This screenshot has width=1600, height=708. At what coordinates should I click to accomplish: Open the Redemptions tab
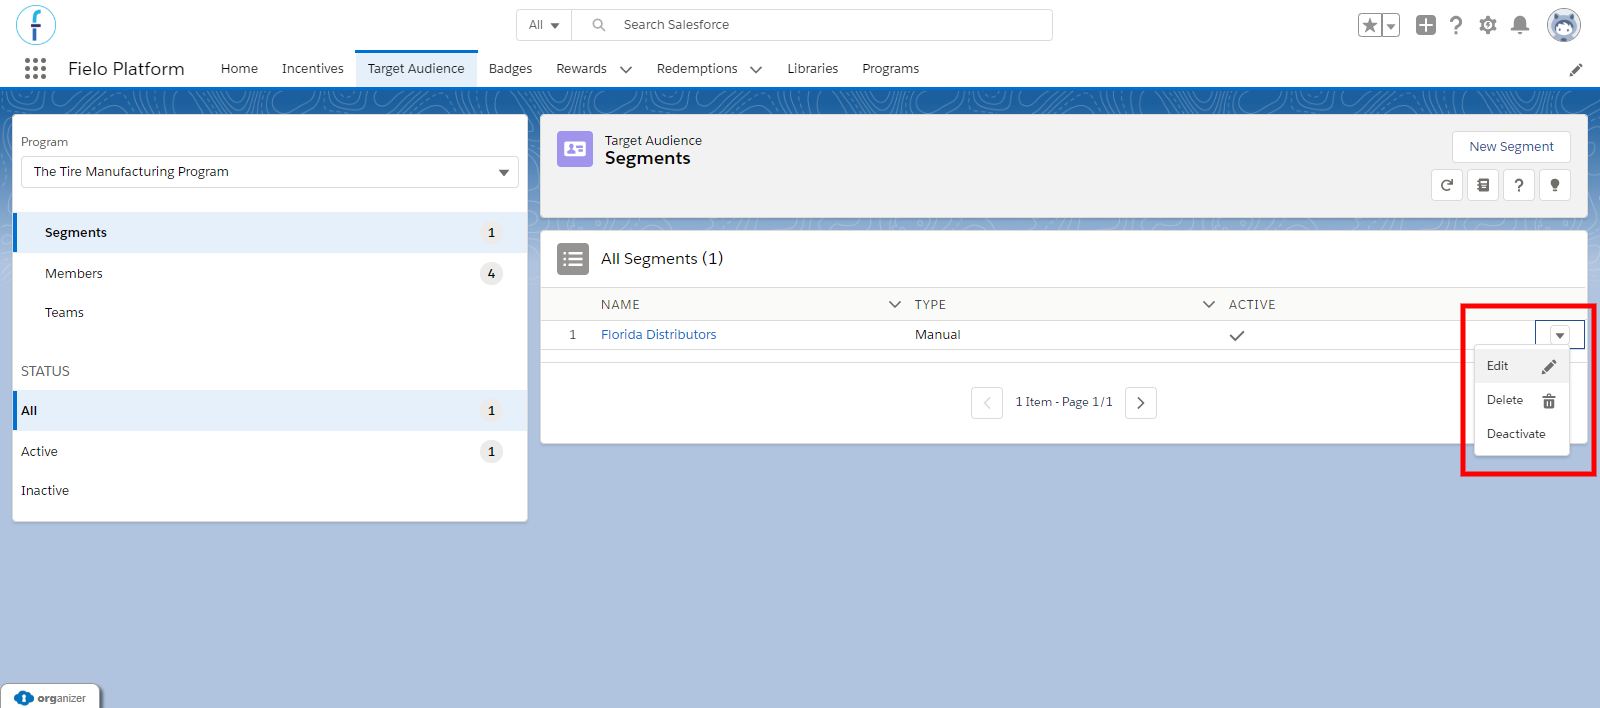coord(697,69)
